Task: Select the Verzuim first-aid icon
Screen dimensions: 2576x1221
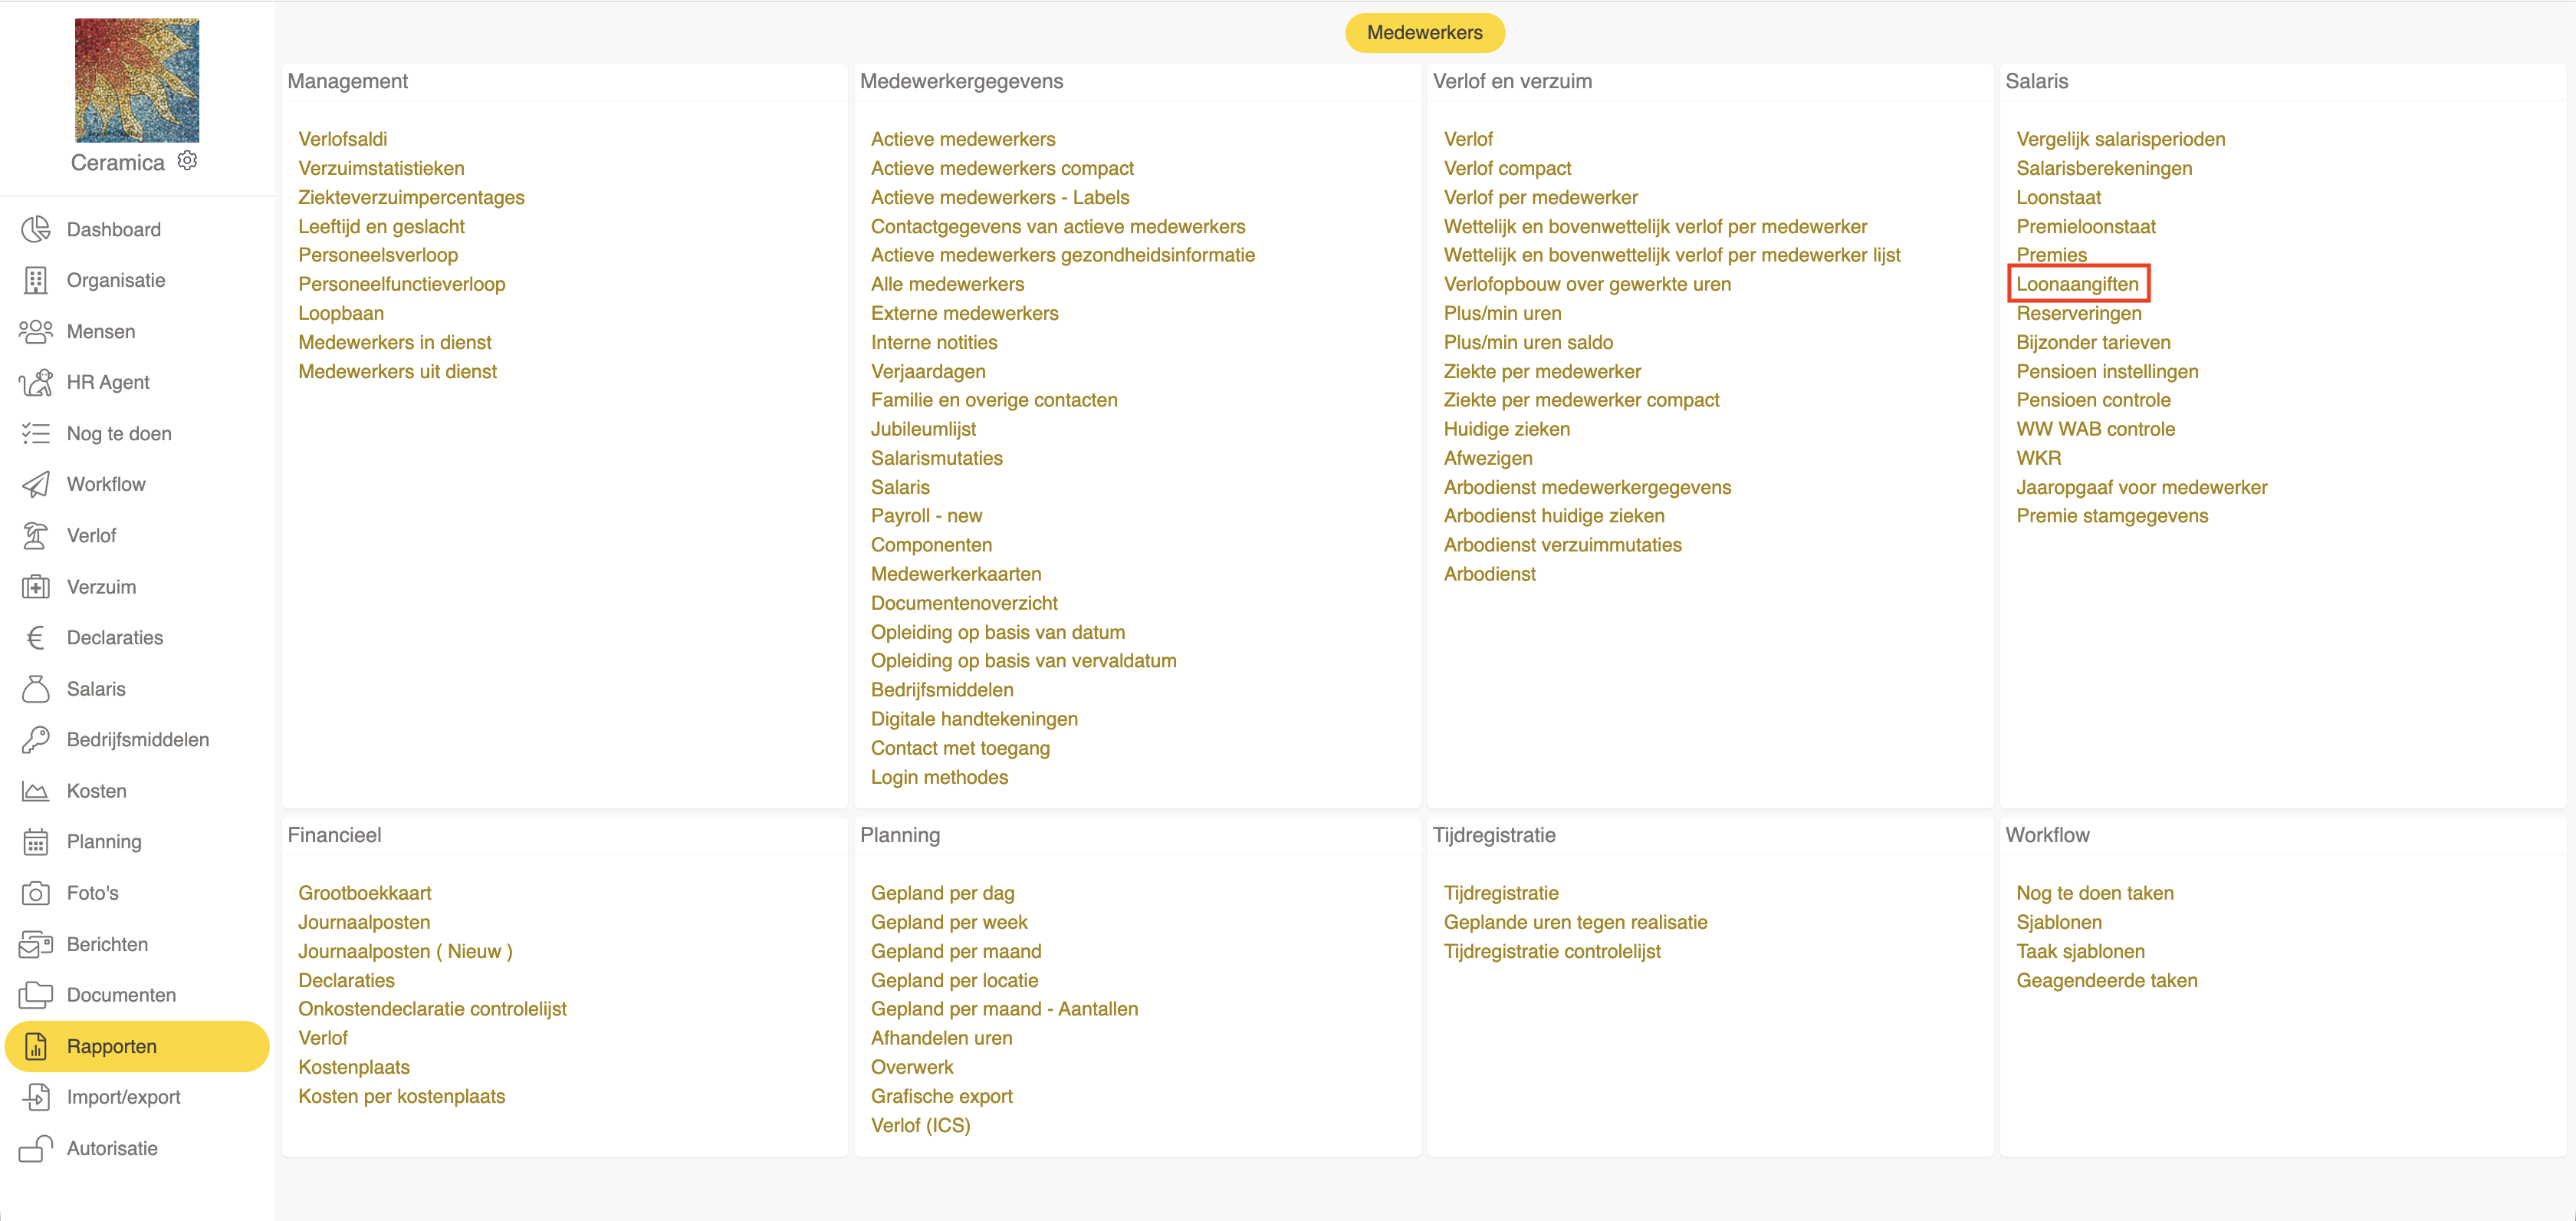Action: click(x=36, y=587)
